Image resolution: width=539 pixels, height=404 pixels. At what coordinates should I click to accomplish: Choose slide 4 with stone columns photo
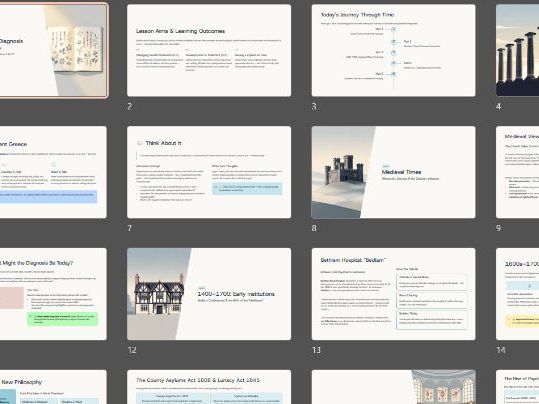click(517, 50)
